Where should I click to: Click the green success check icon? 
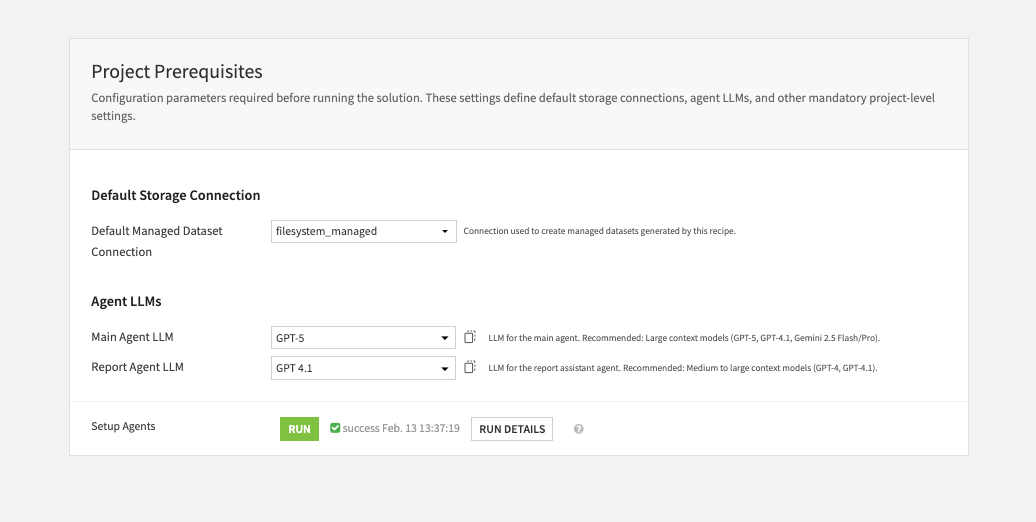point(335,428)
